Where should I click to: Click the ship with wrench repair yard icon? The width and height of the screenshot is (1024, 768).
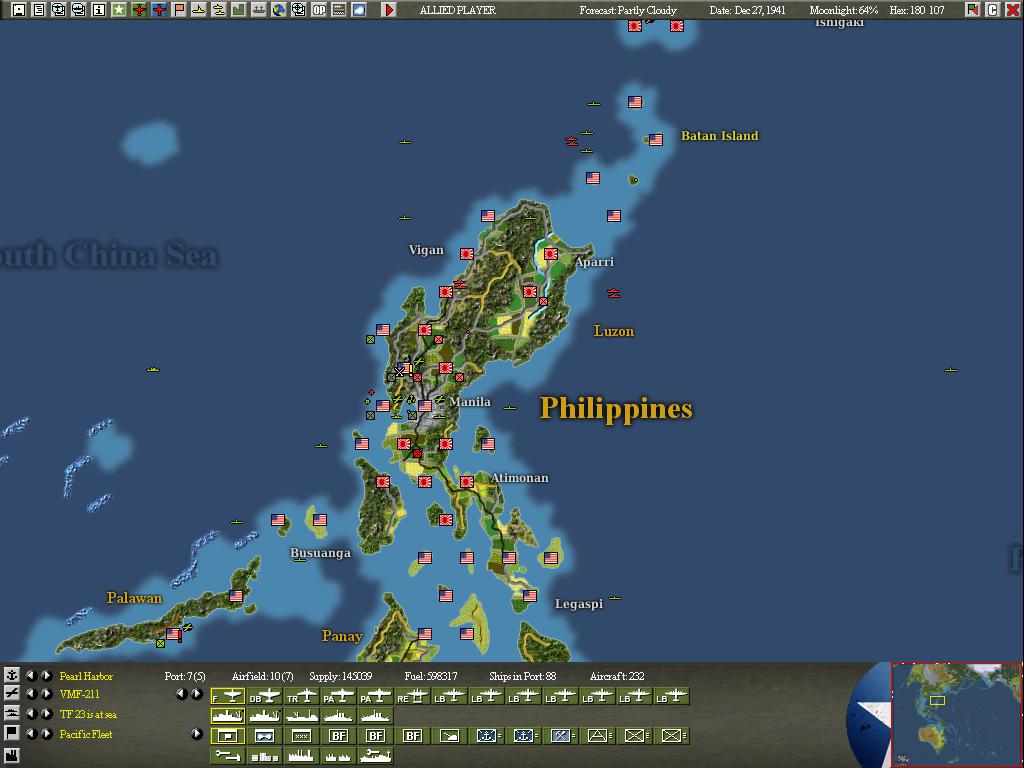click(x=375, y=756)
